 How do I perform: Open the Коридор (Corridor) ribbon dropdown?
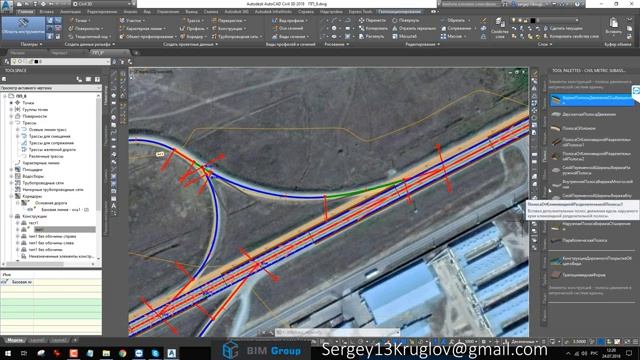point(194,36)
